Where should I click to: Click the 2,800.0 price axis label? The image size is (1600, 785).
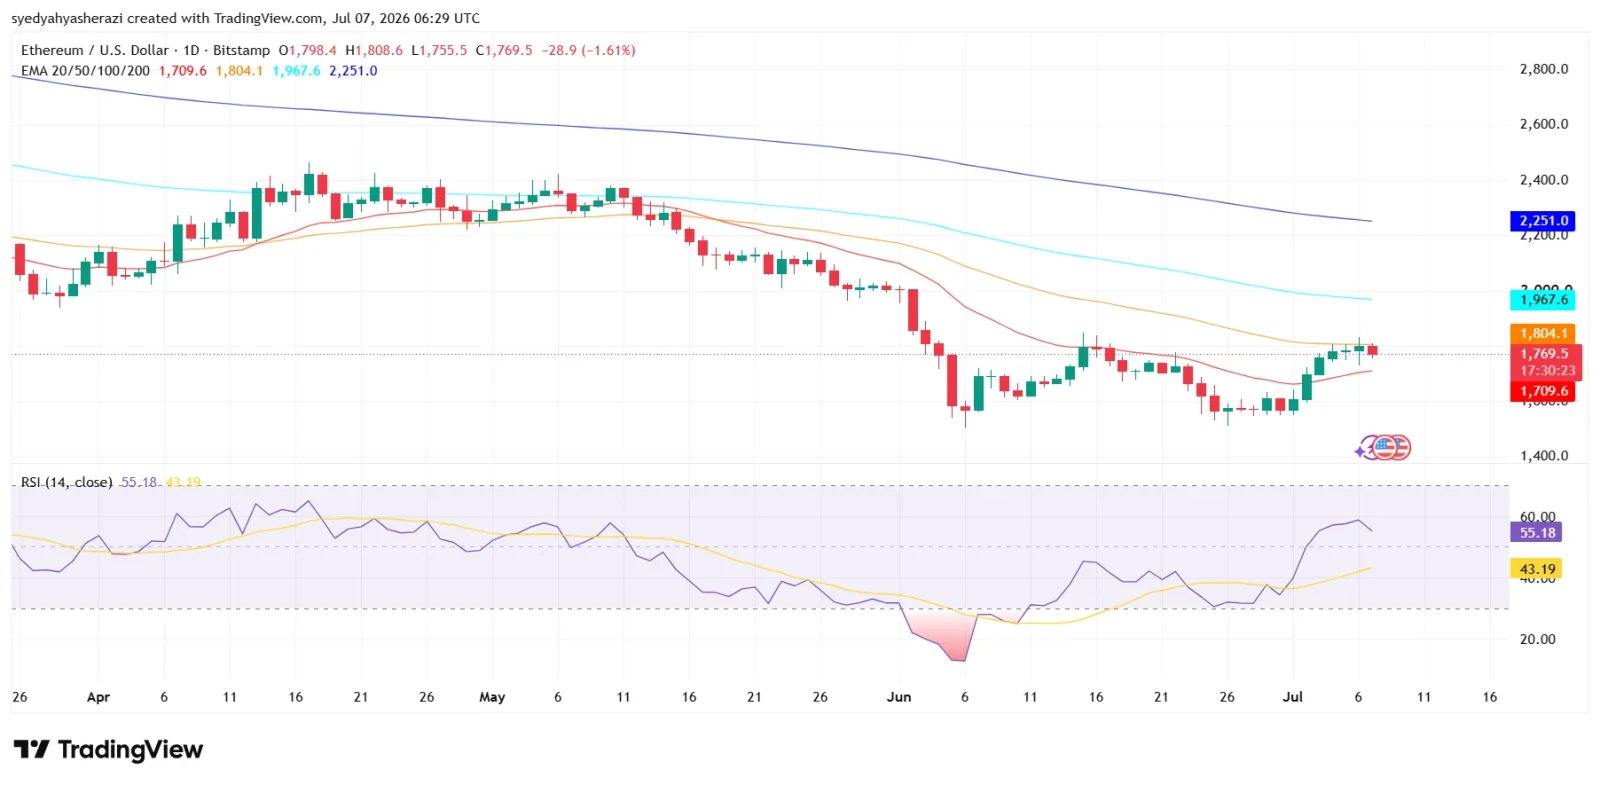(x=1544, y=69)
